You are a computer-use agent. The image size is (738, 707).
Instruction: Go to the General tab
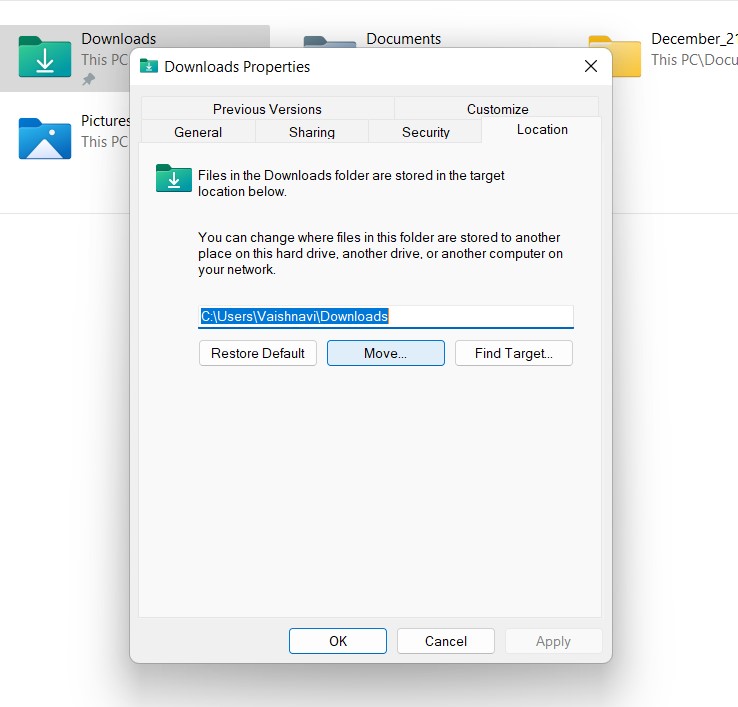[x=198, y=132]
